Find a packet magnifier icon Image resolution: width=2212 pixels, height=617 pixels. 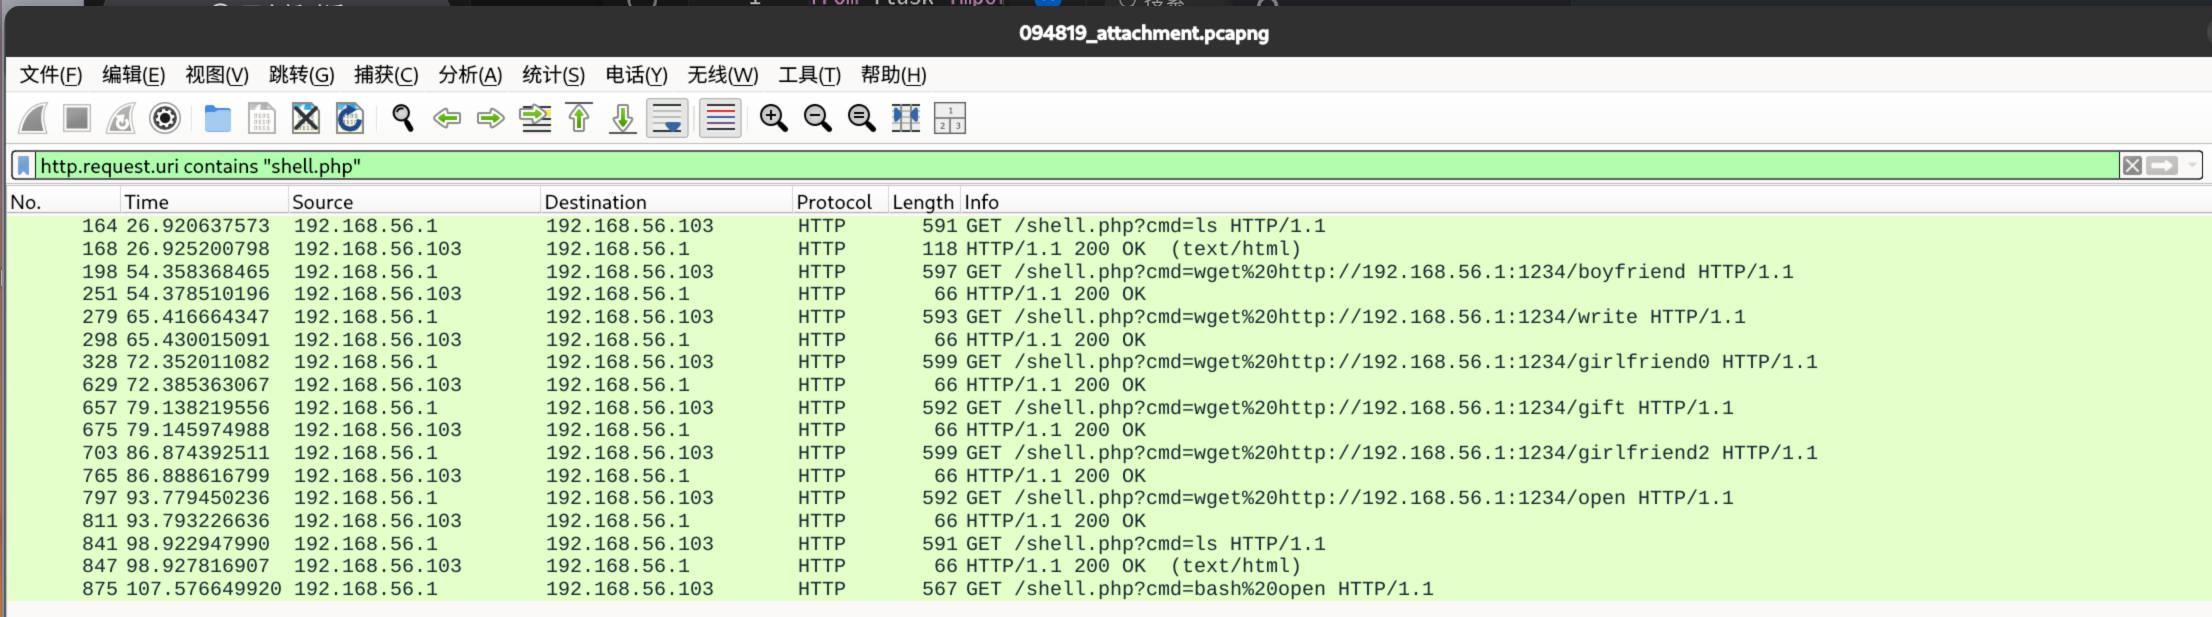403,119
